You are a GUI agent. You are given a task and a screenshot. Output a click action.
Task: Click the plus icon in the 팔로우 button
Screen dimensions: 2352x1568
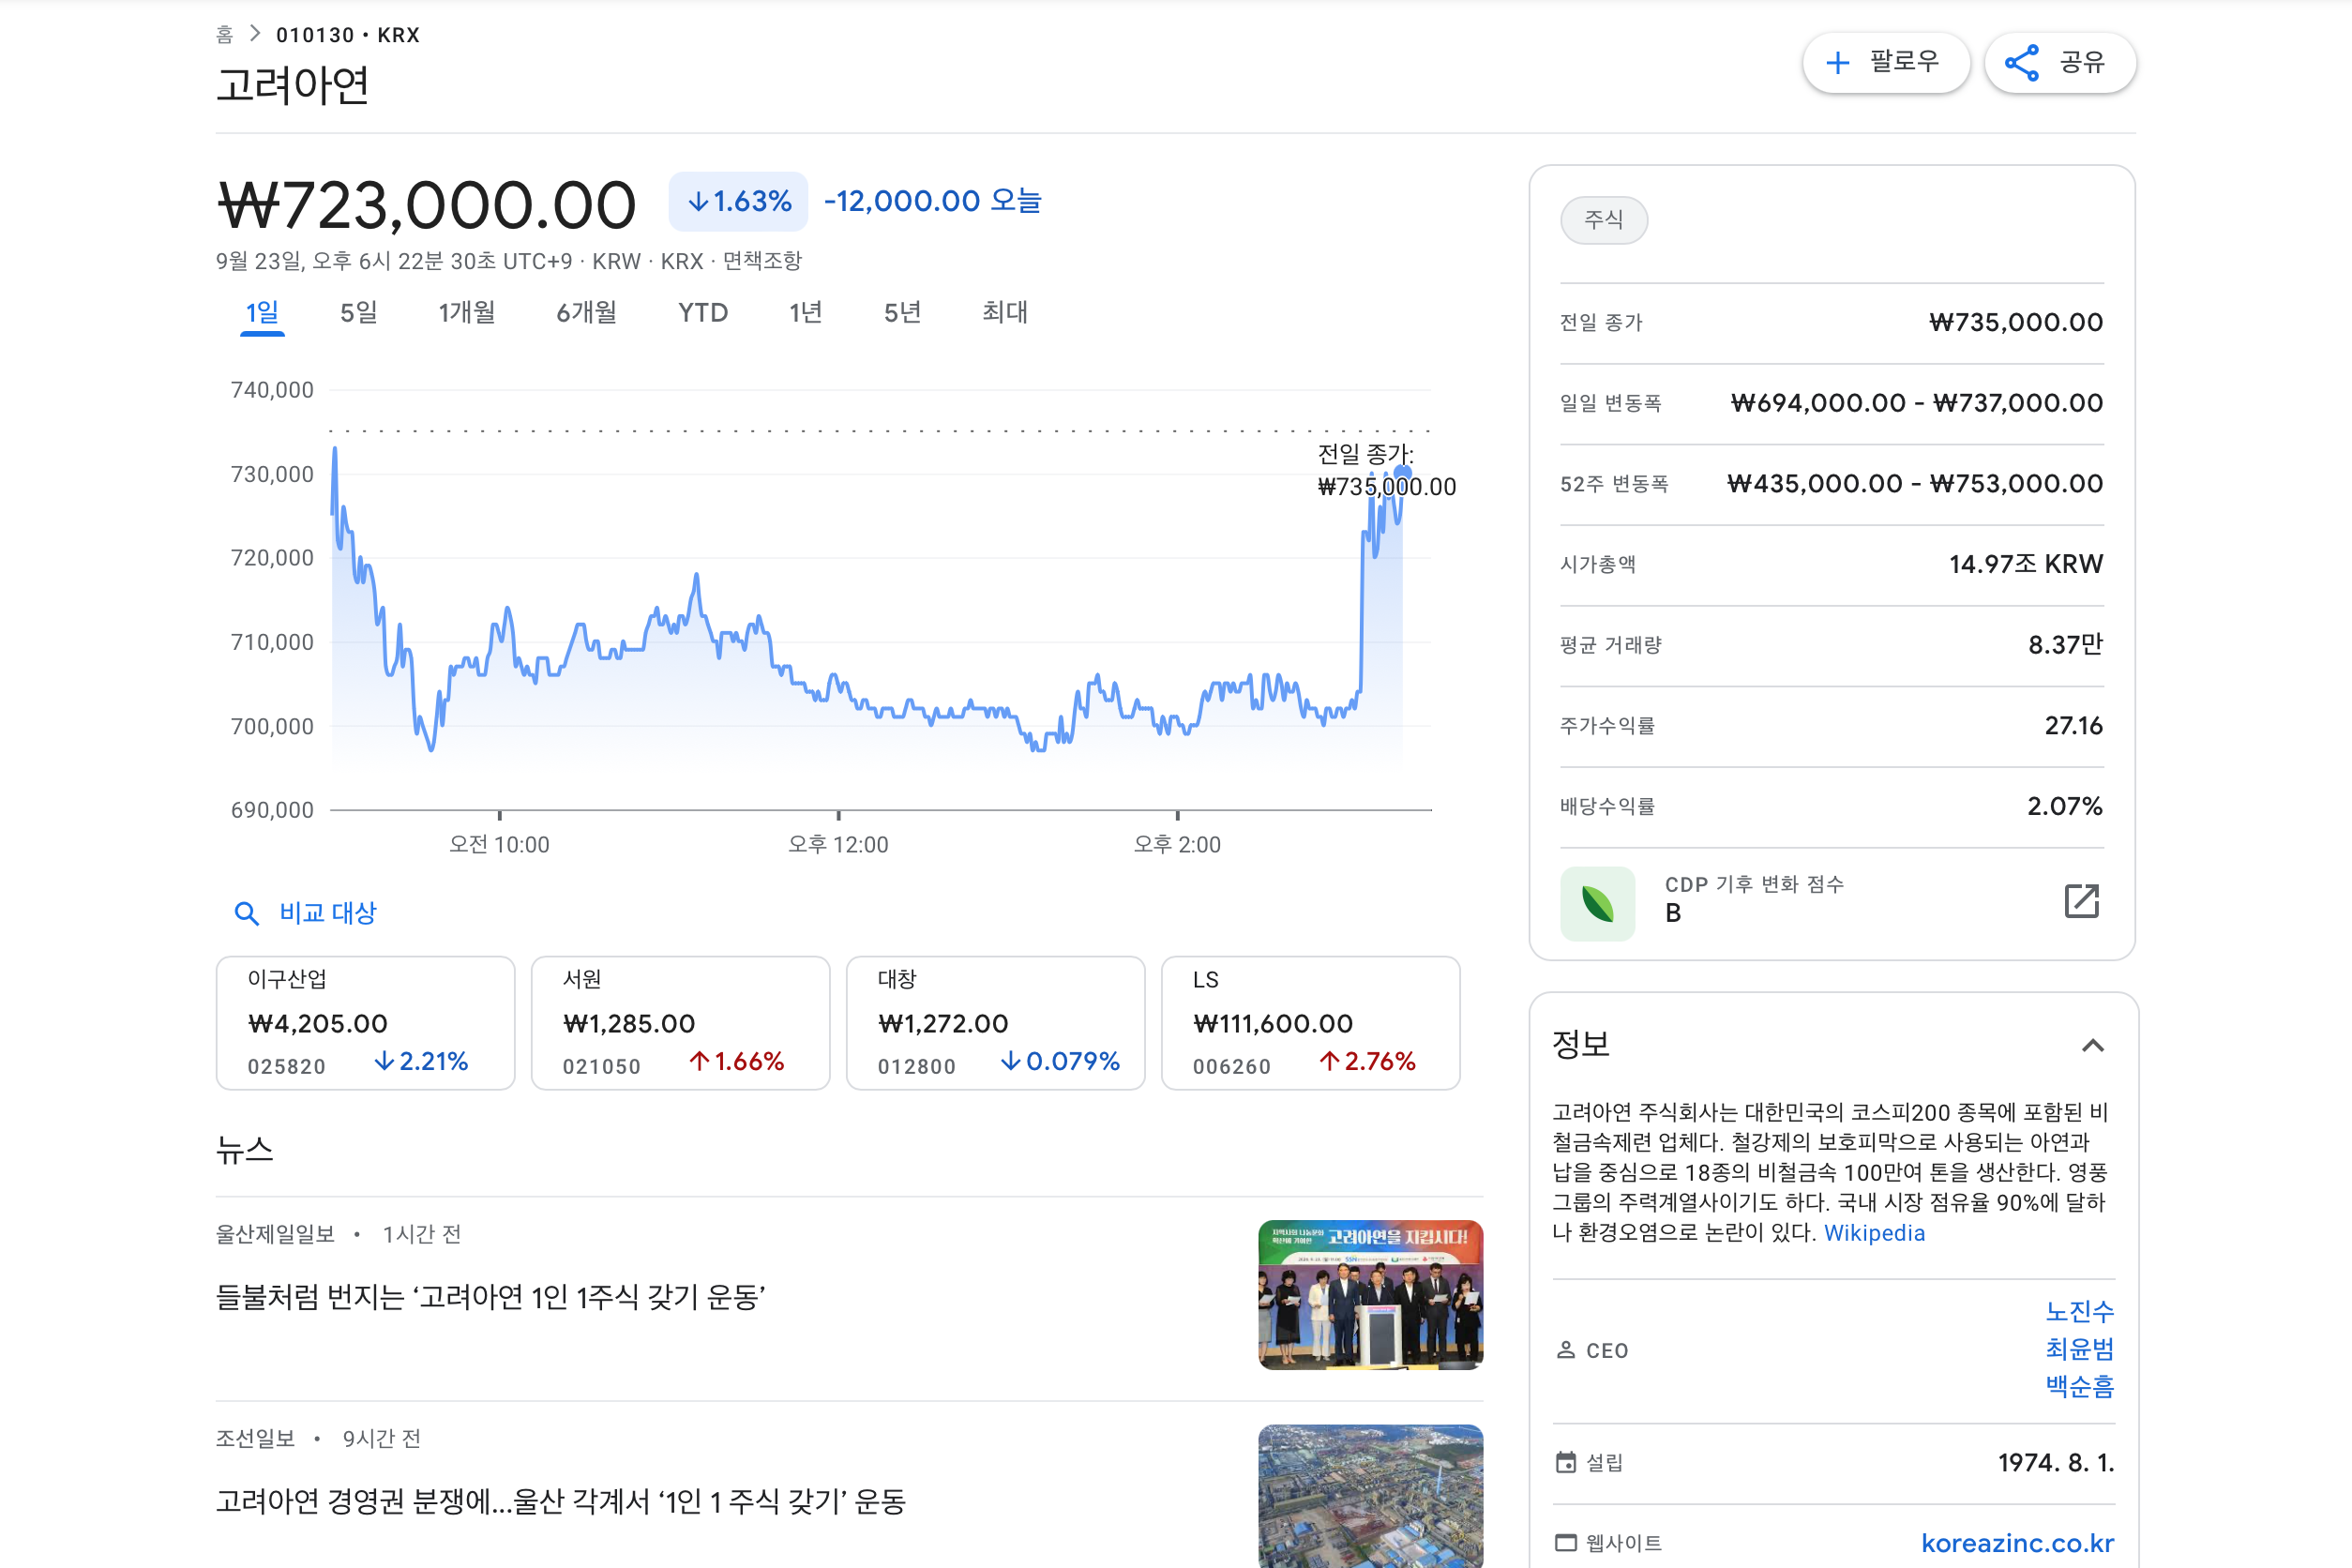pyautogui.click(x=1838, y=63)
